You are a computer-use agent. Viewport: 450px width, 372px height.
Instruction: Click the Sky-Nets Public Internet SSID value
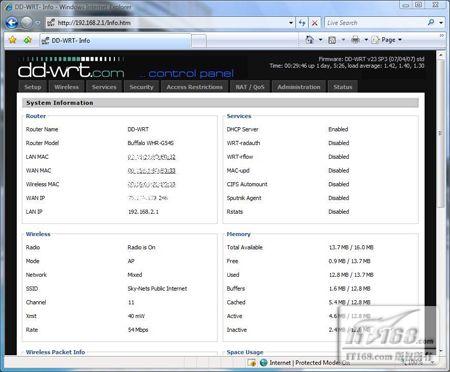157,289
